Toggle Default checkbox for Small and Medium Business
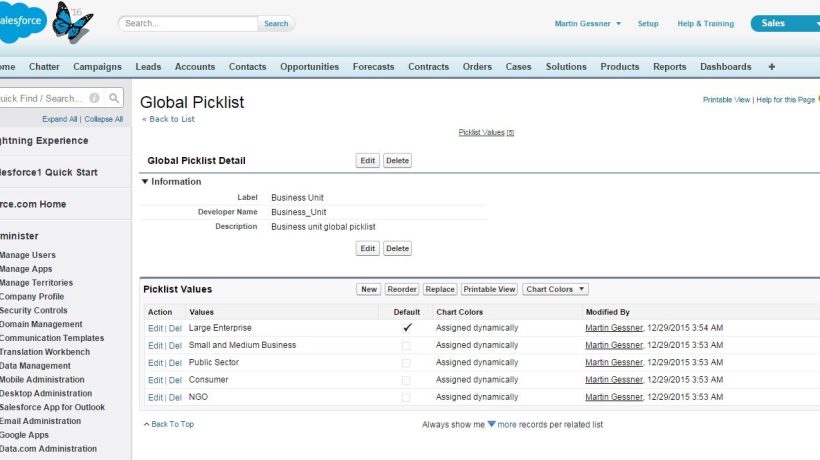 pyautogui.click(x=406, y=345)
